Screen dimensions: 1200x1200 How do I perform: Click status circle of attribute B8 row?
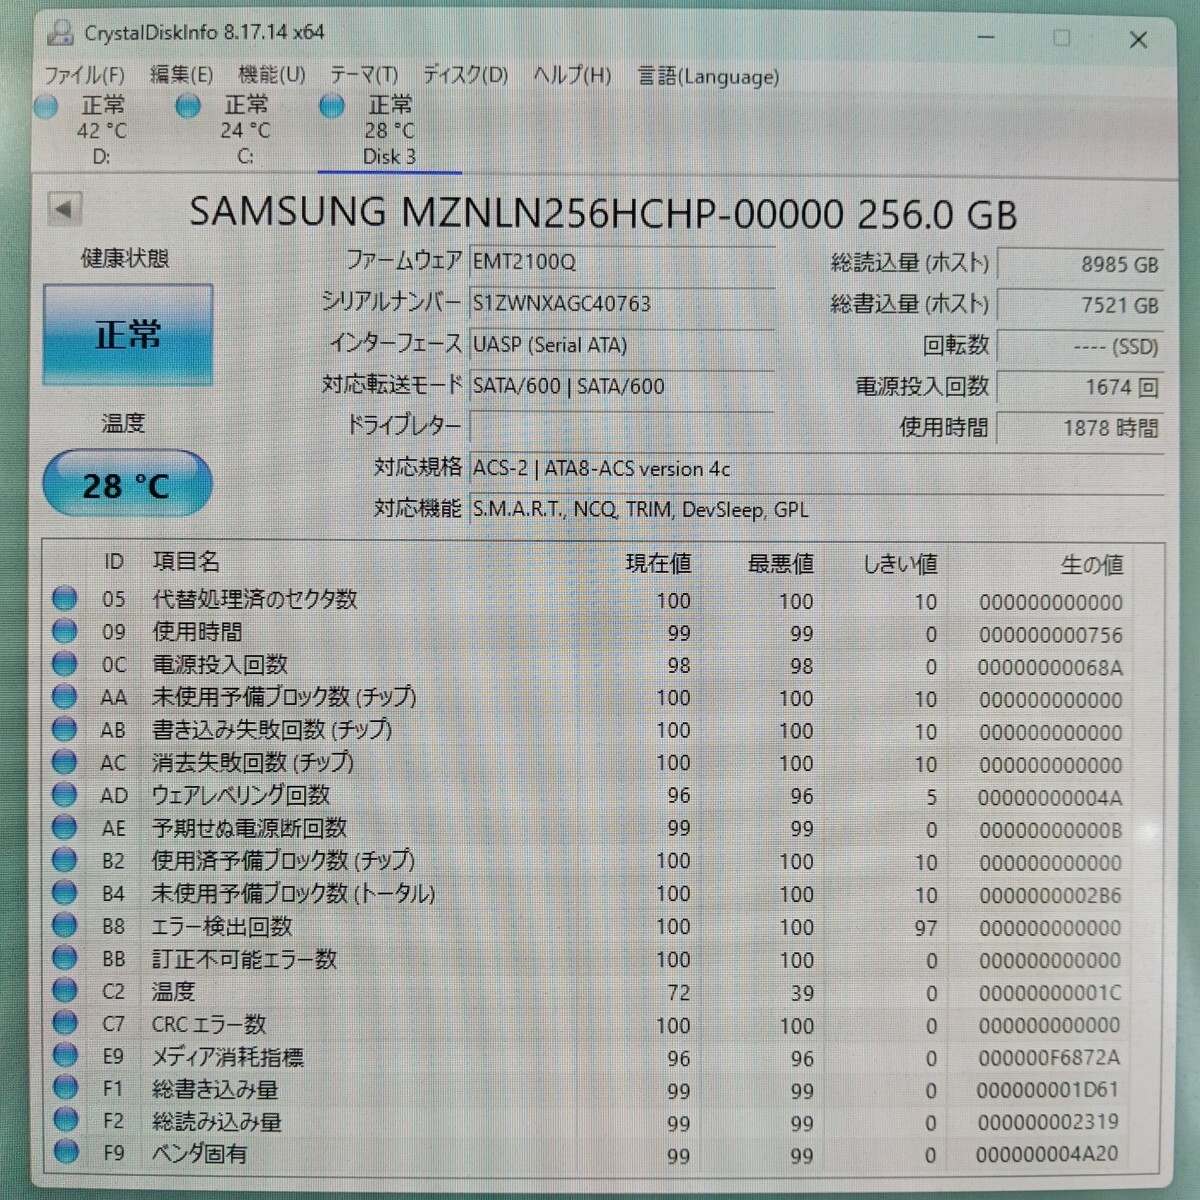pyautogui.click(x=65, y=926)
